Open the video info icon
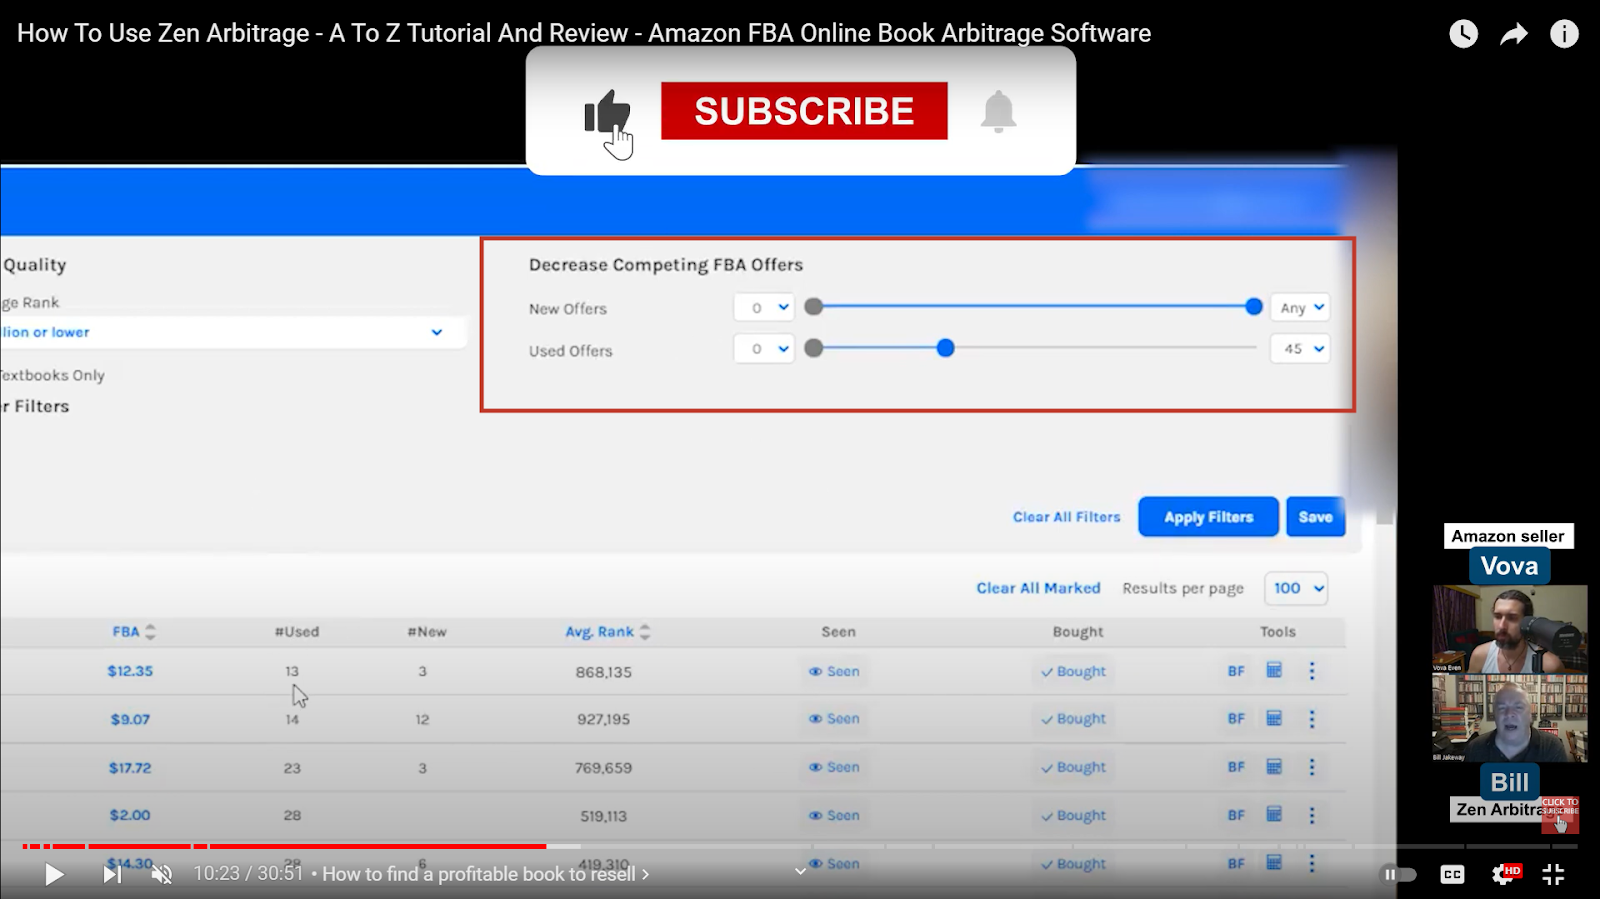The image size is (1600, 899). (1564, 34)
